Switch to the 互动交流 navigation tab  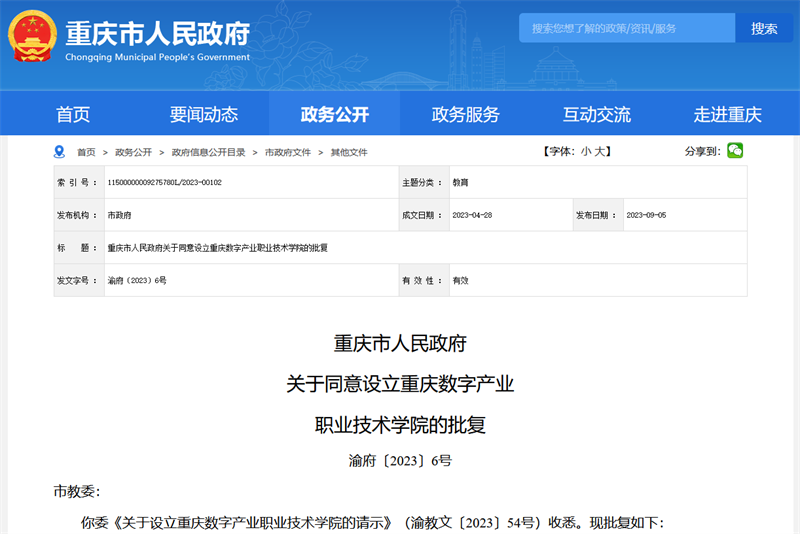coord(597,114)
